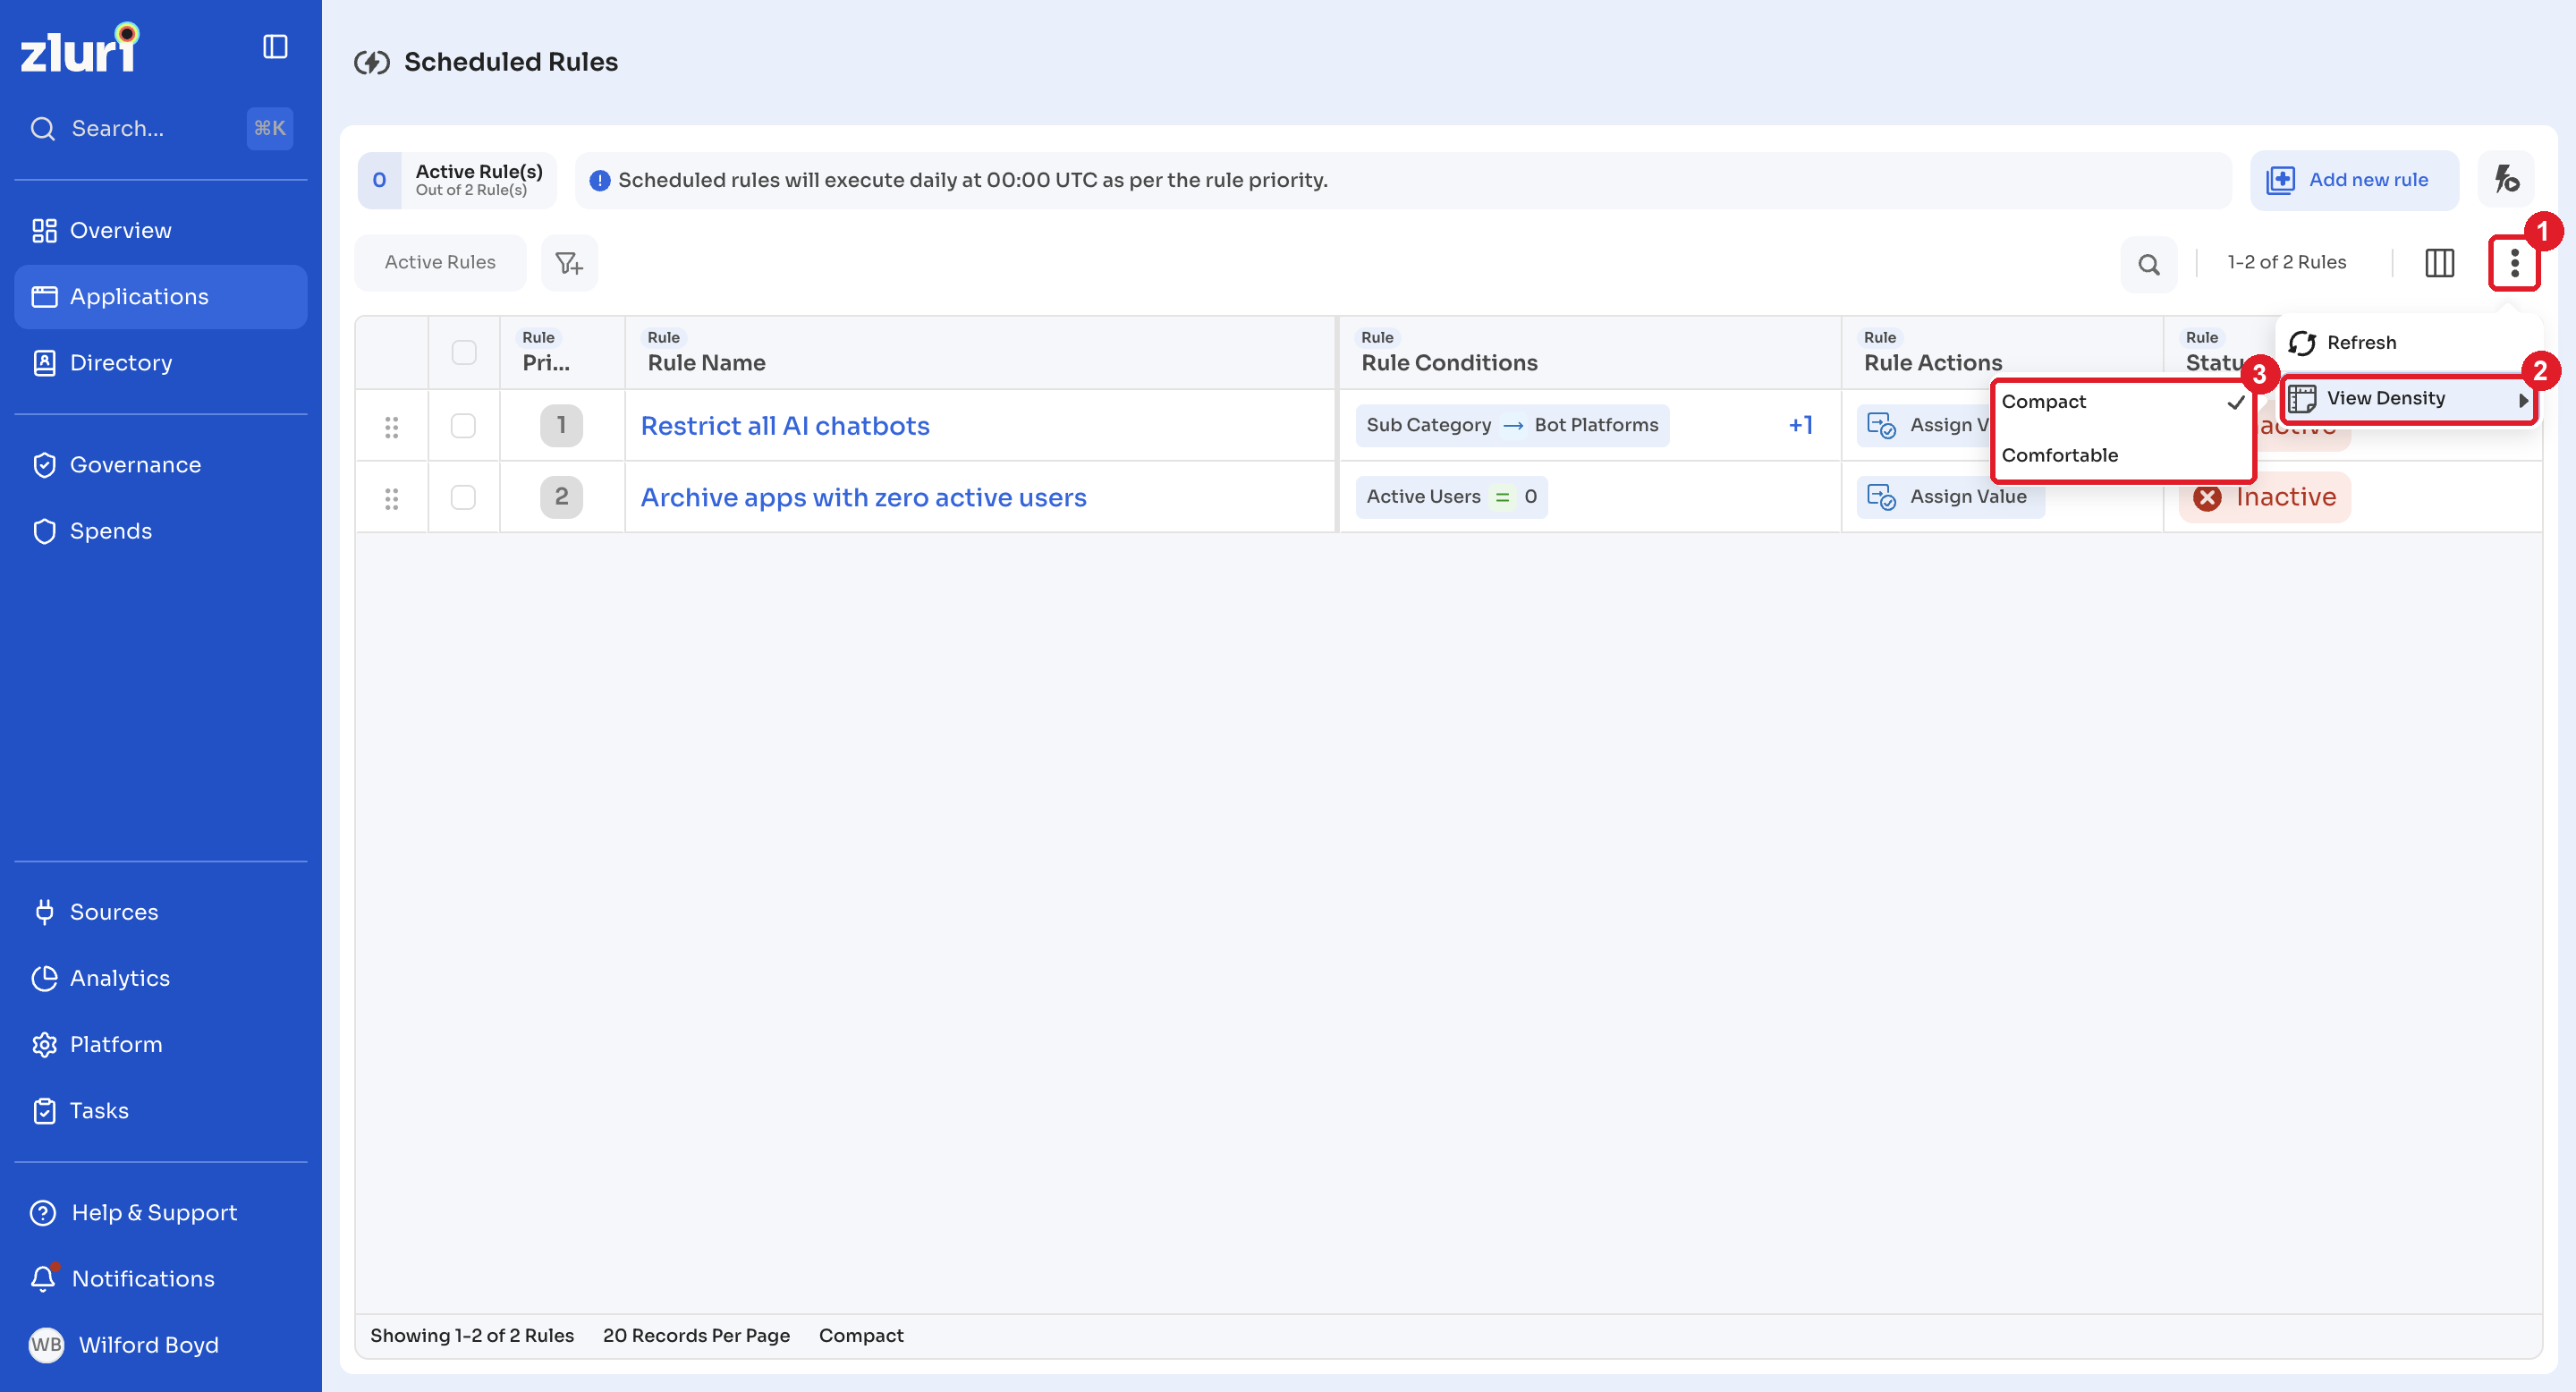Navigate to Governance

(160, 465)
